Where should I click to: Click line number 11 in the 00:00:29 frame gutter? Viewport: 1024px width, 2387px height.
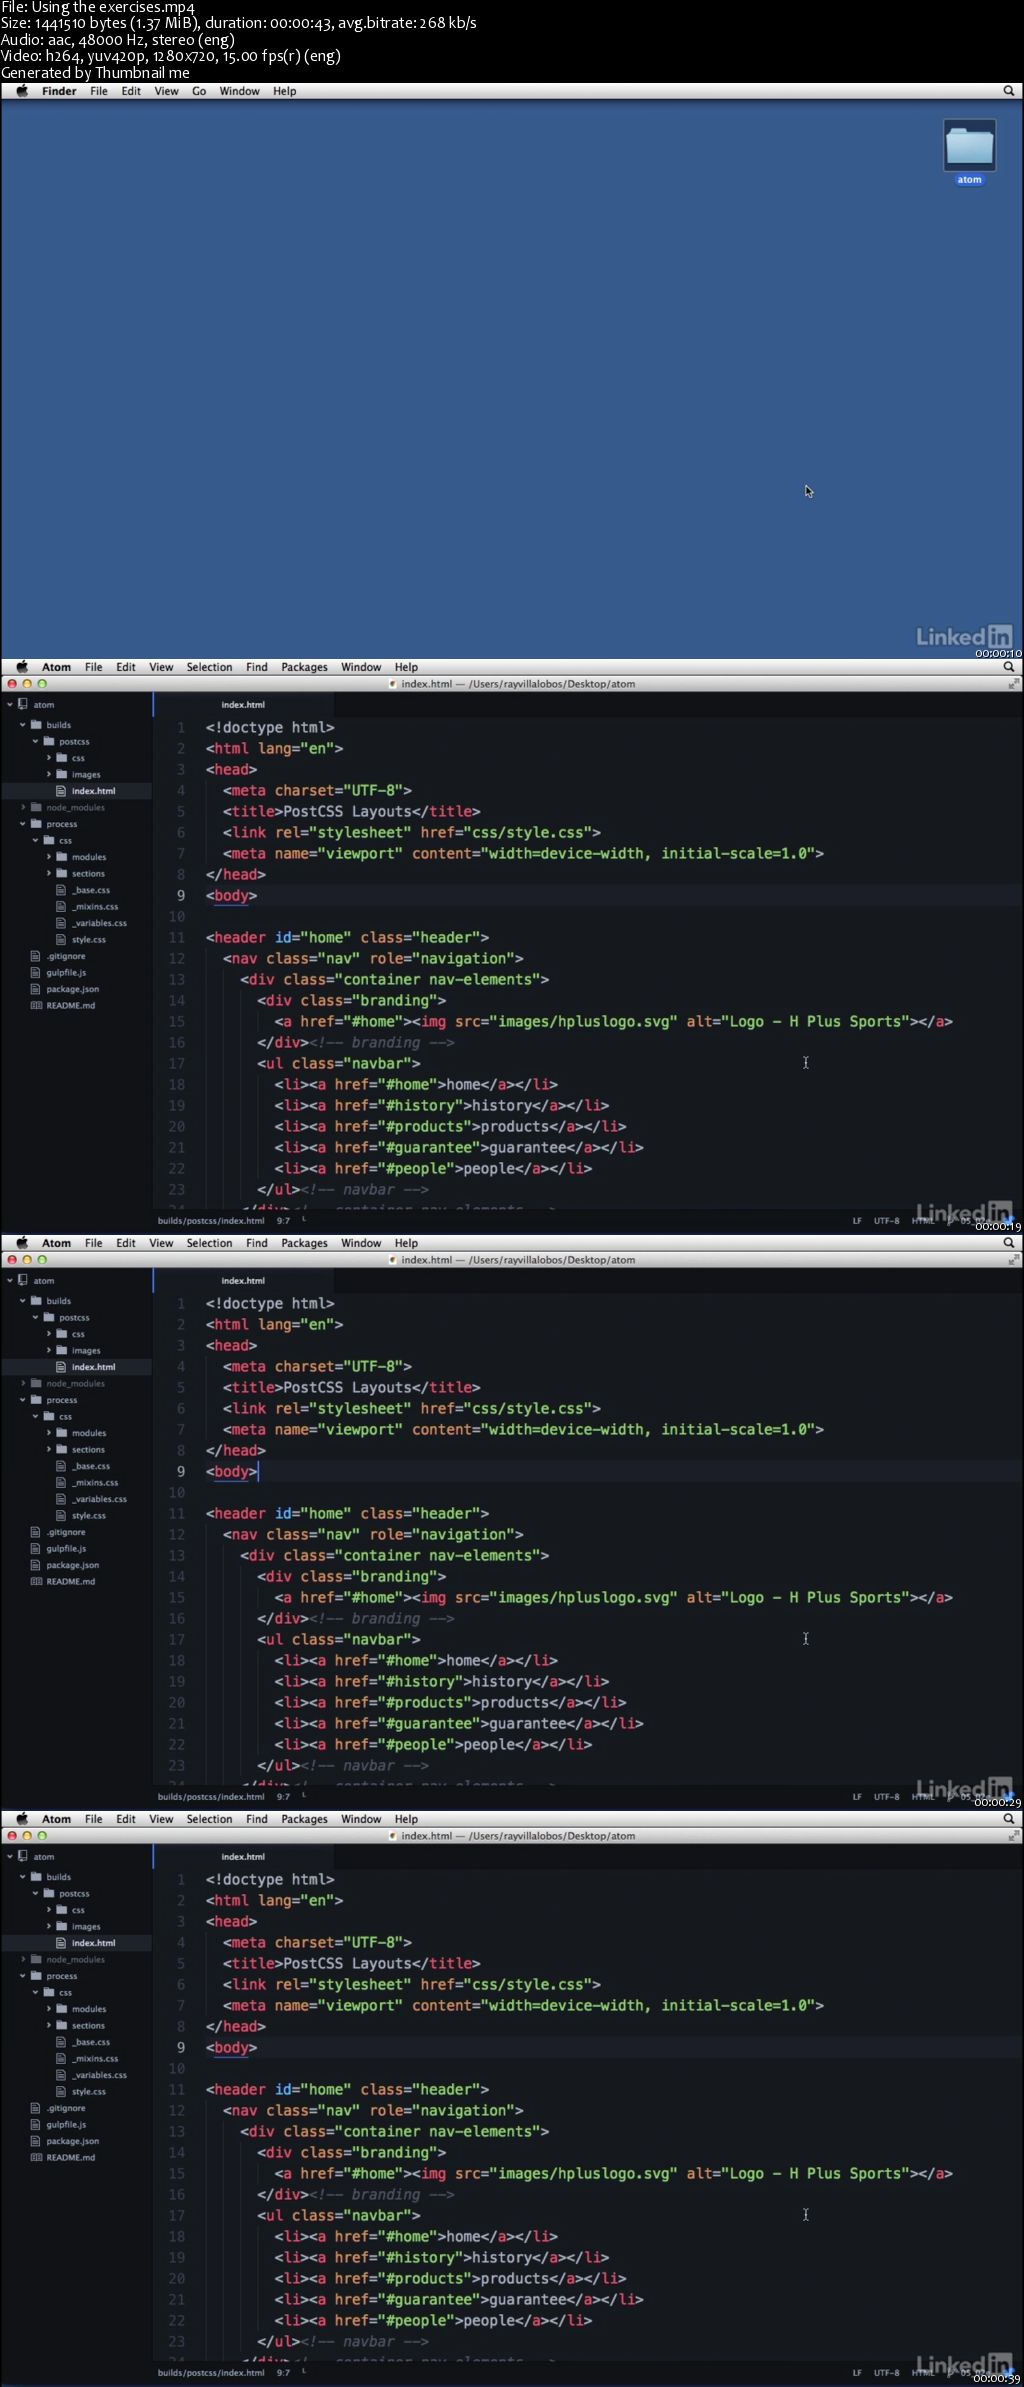[177, 1513]
